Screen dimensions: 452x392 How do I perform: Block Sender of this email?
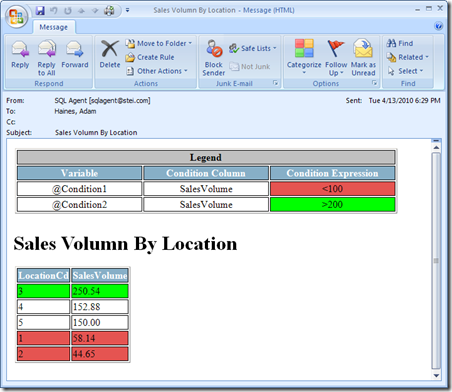pyautogui.click(x=214, y=58)
